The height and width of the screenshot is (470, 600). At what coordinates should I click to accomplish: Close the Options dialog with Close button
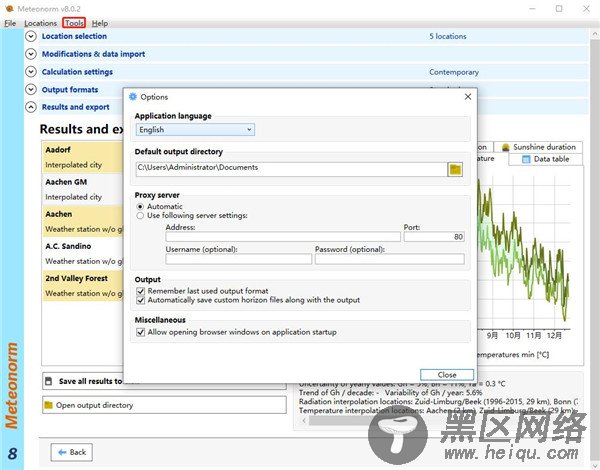tap(447, 375)
